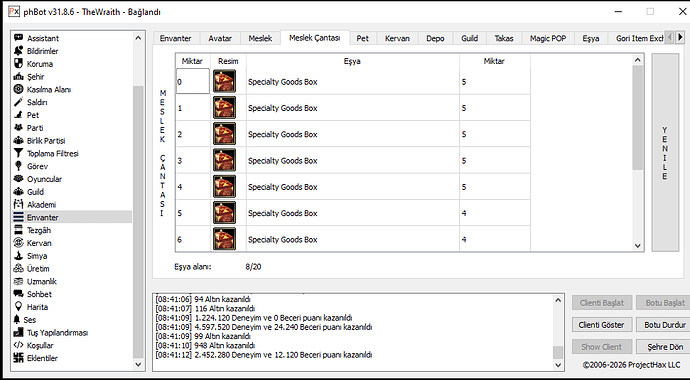The image size is (690, 380).
Task: Click log panel scroll down arrow
Action: (x=558, y=365)
